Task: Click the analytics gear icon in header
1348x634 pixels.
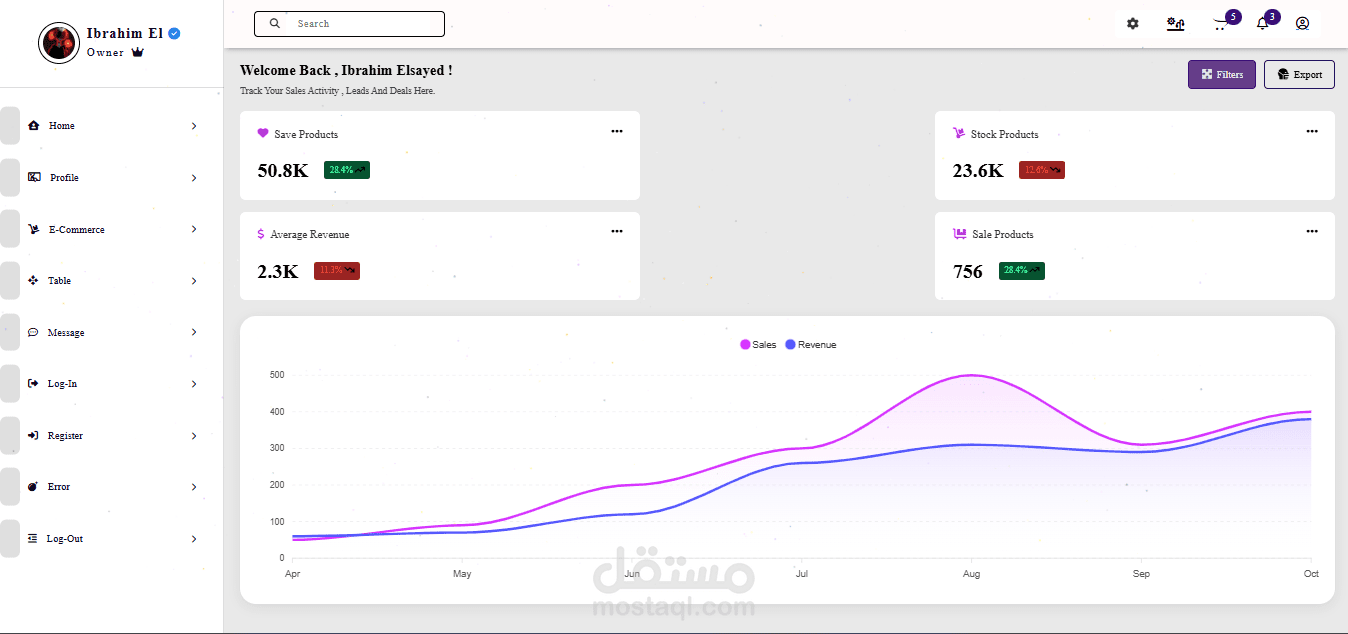Action: click(x=1176, y=24)
